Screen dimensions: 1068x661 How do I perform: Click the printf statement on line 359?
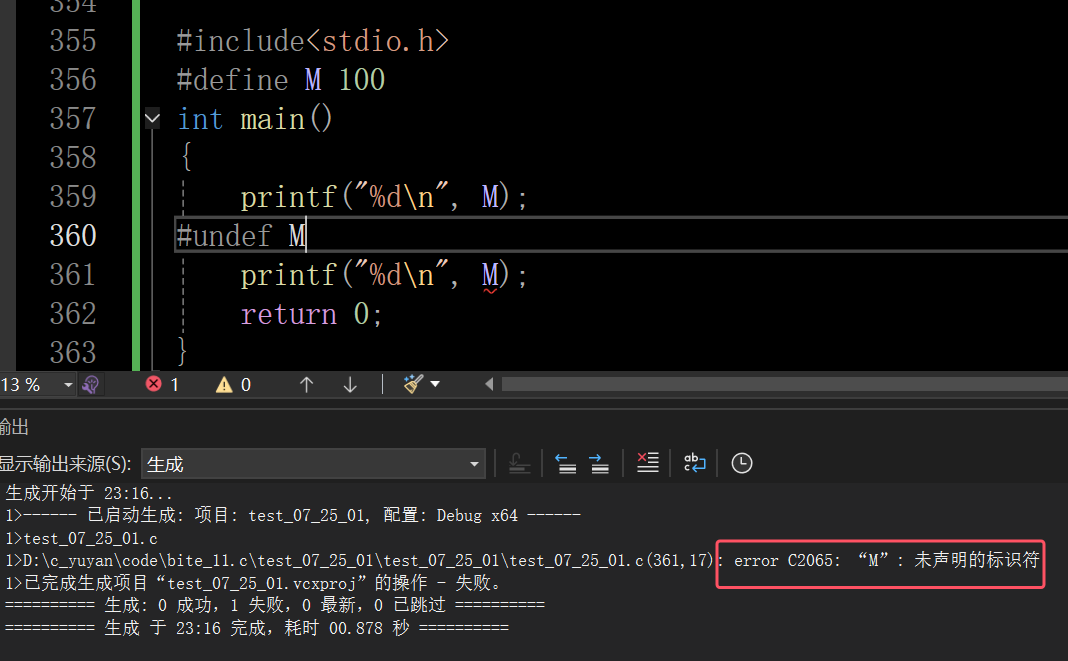point(383,198)
